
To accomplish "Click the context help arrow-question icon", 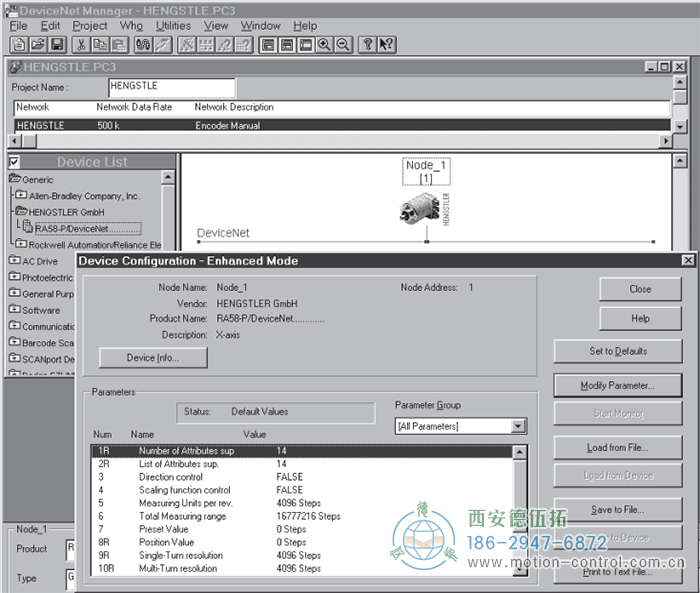I will point(387,44).
